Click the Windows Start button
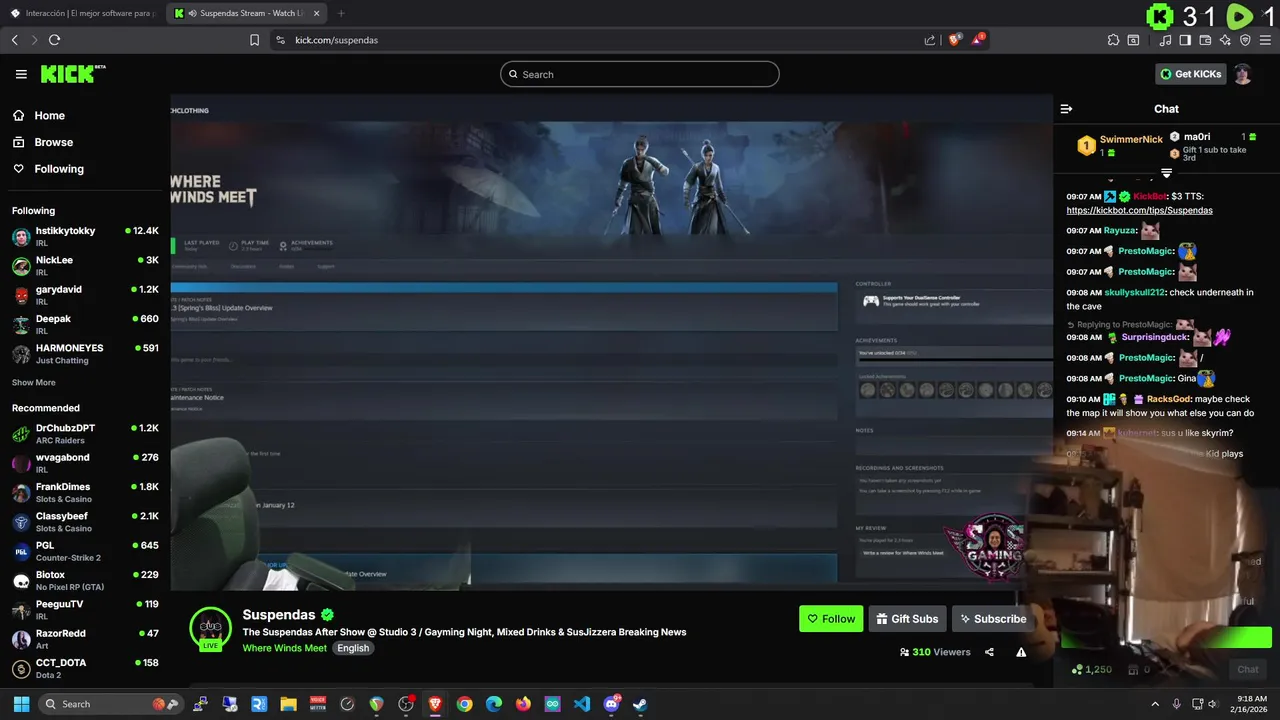1280x720 pixels. pyautogui.click(x=21, y=704)
